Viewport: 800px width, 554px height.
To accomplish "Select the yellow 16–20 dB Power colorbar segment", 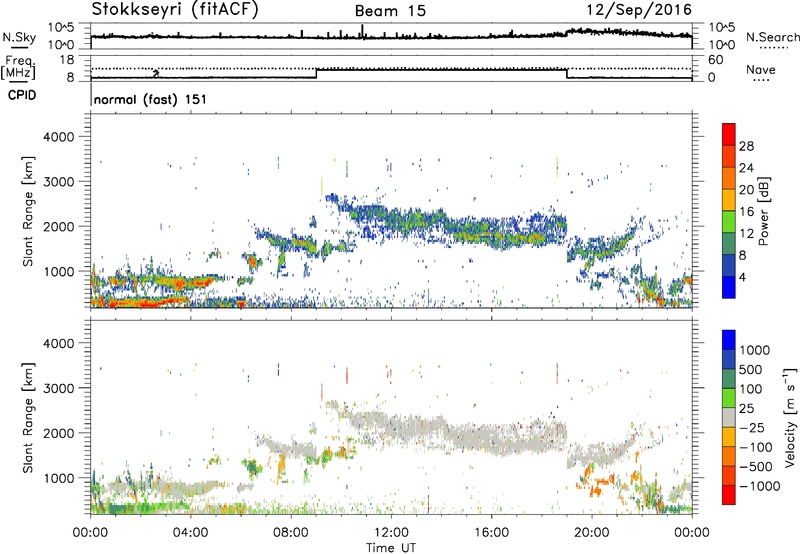I will pos(729,200).
